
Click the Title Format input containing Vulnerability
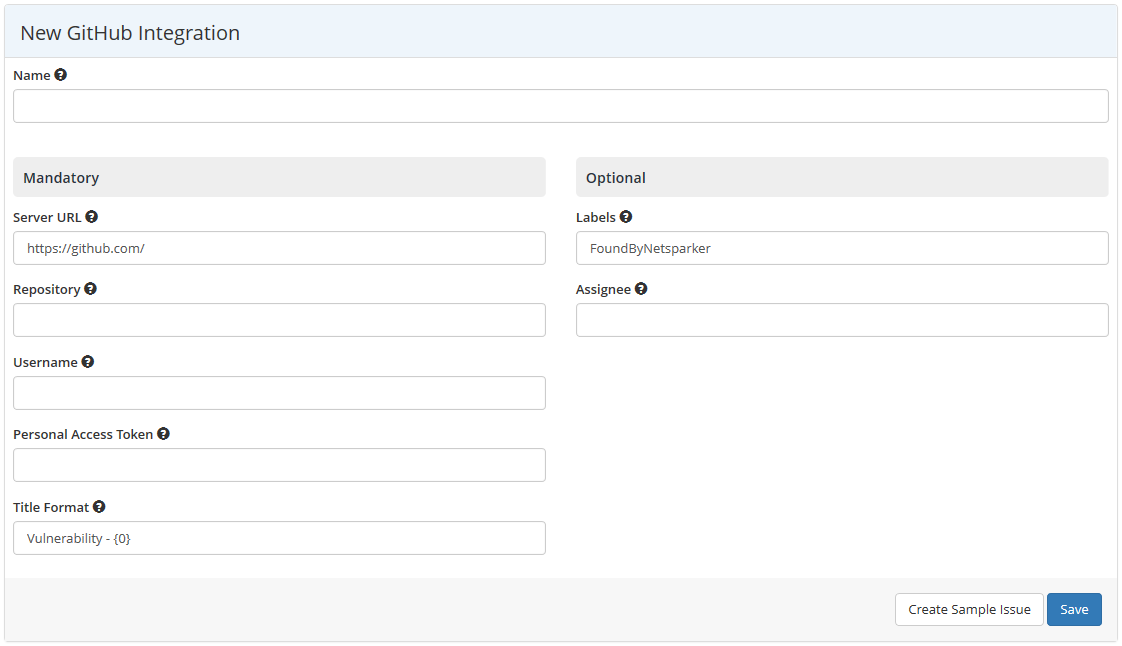click(x=279, y=537)
